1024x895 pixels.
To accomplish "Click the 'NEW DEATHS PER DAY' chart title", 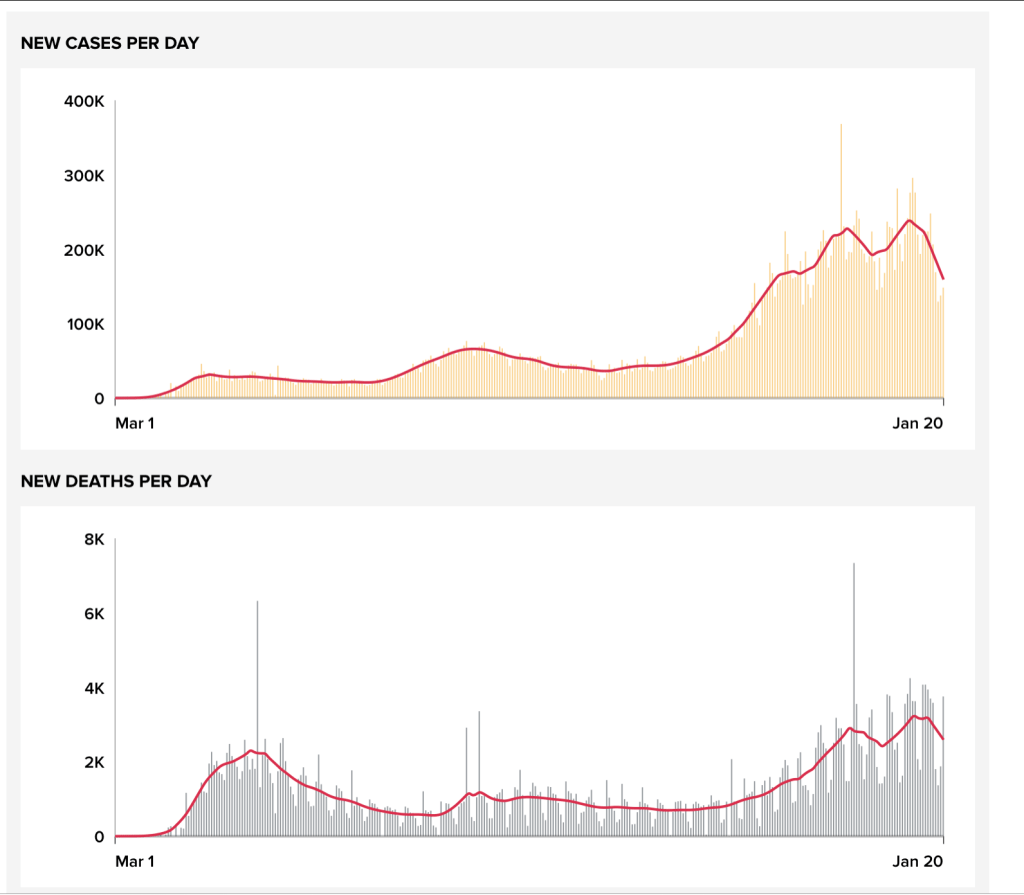I will tap(116, 481).
